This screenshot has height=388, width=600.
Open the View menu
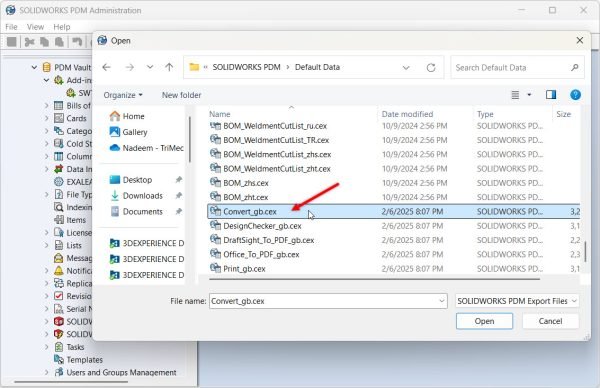(35, 27)
